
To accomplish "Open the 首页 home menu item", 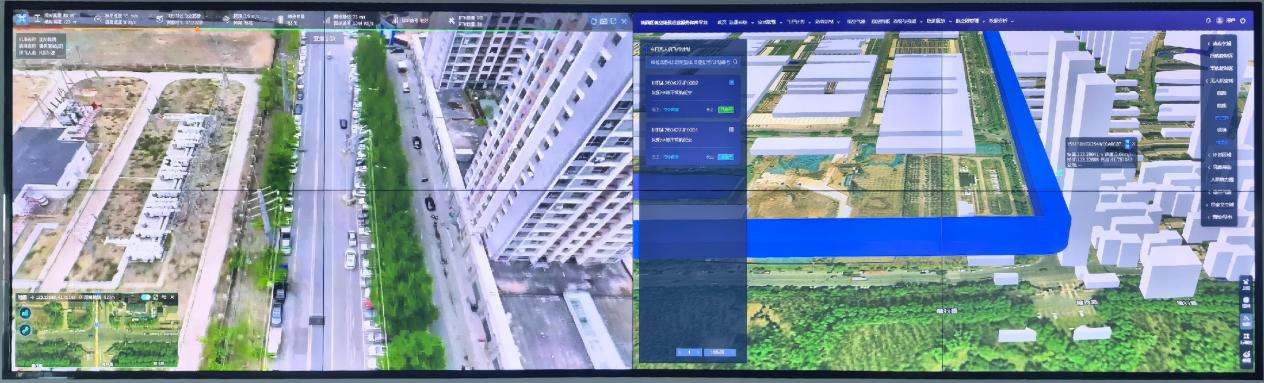I will click(x=721, y=21).
